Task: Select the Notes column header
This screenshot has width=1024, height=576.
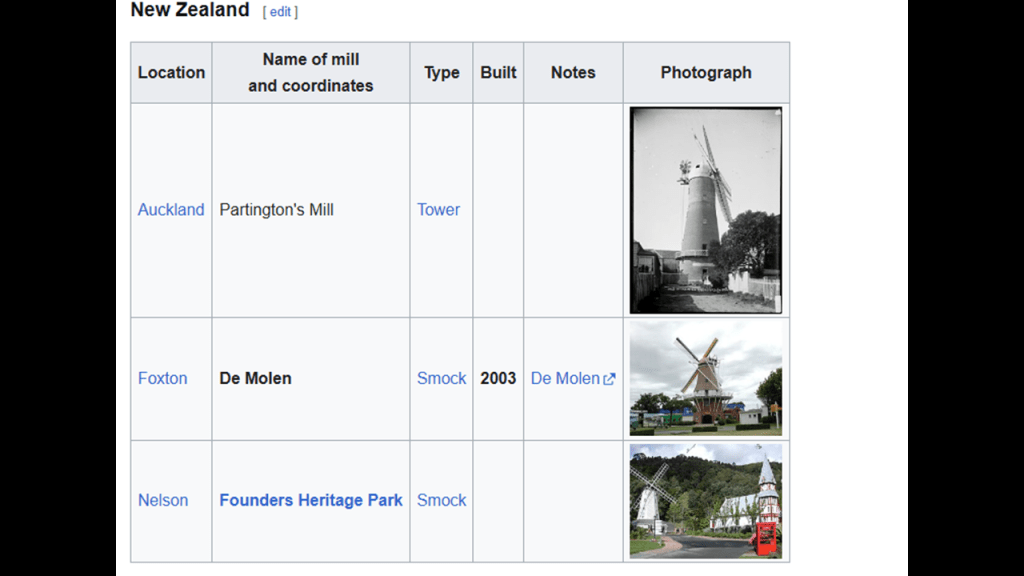Action: pyautogui.click(x=573, y=73)
